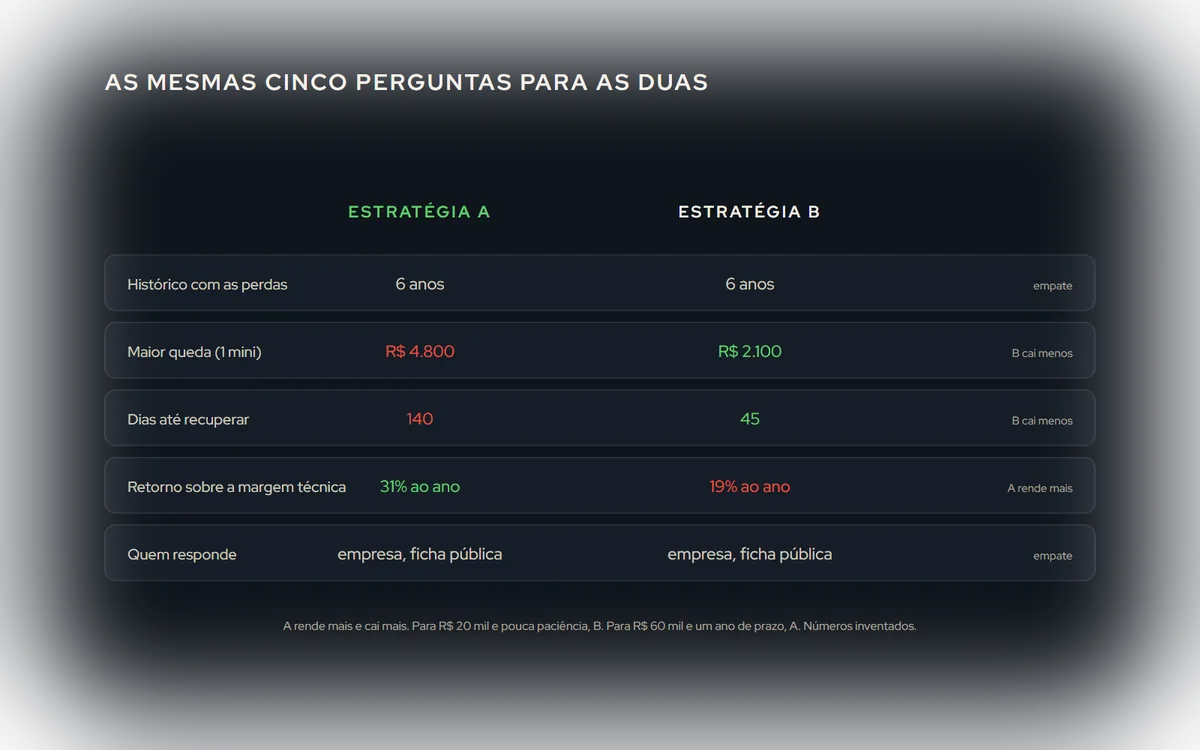1200x750 pixels.
Task: Click the Estratégia A column header
Action: pos(419,212)
